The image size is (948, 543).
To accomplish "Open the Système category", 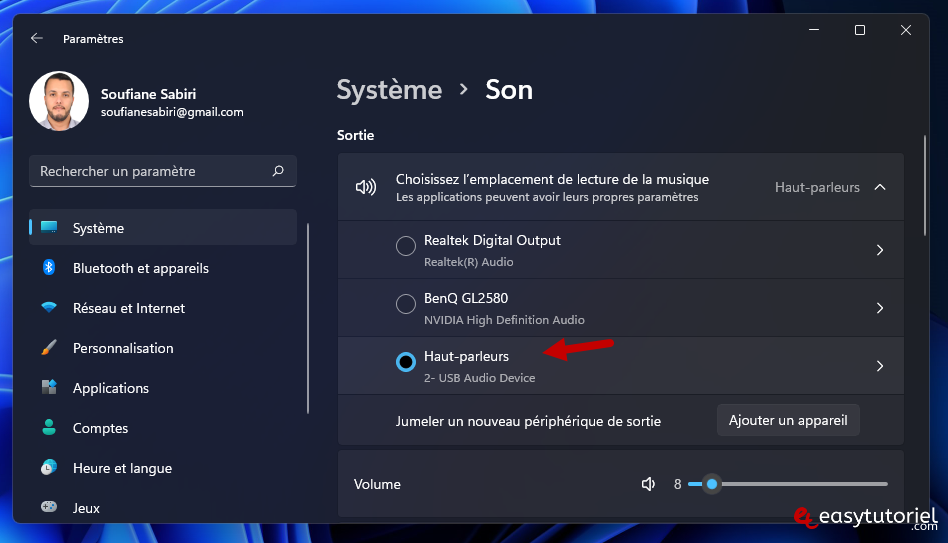I will [x=163, y=227].
